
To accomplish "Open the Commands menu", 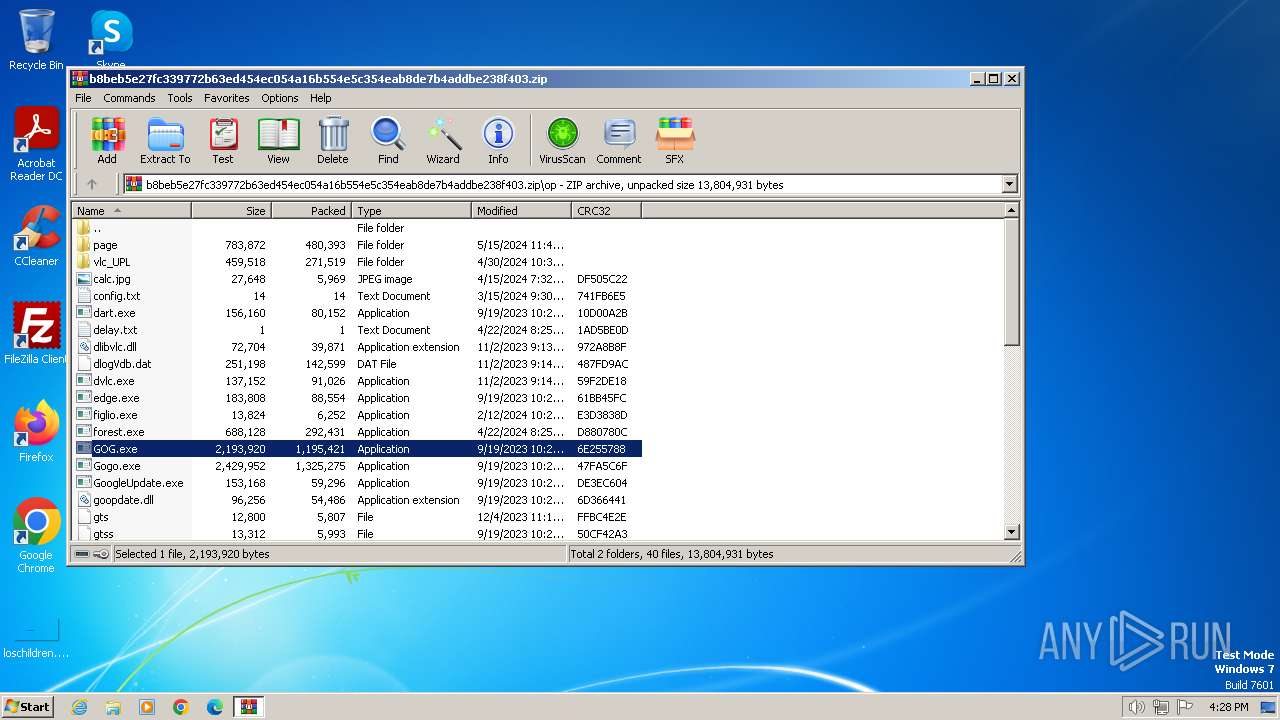I will point(129,98).
